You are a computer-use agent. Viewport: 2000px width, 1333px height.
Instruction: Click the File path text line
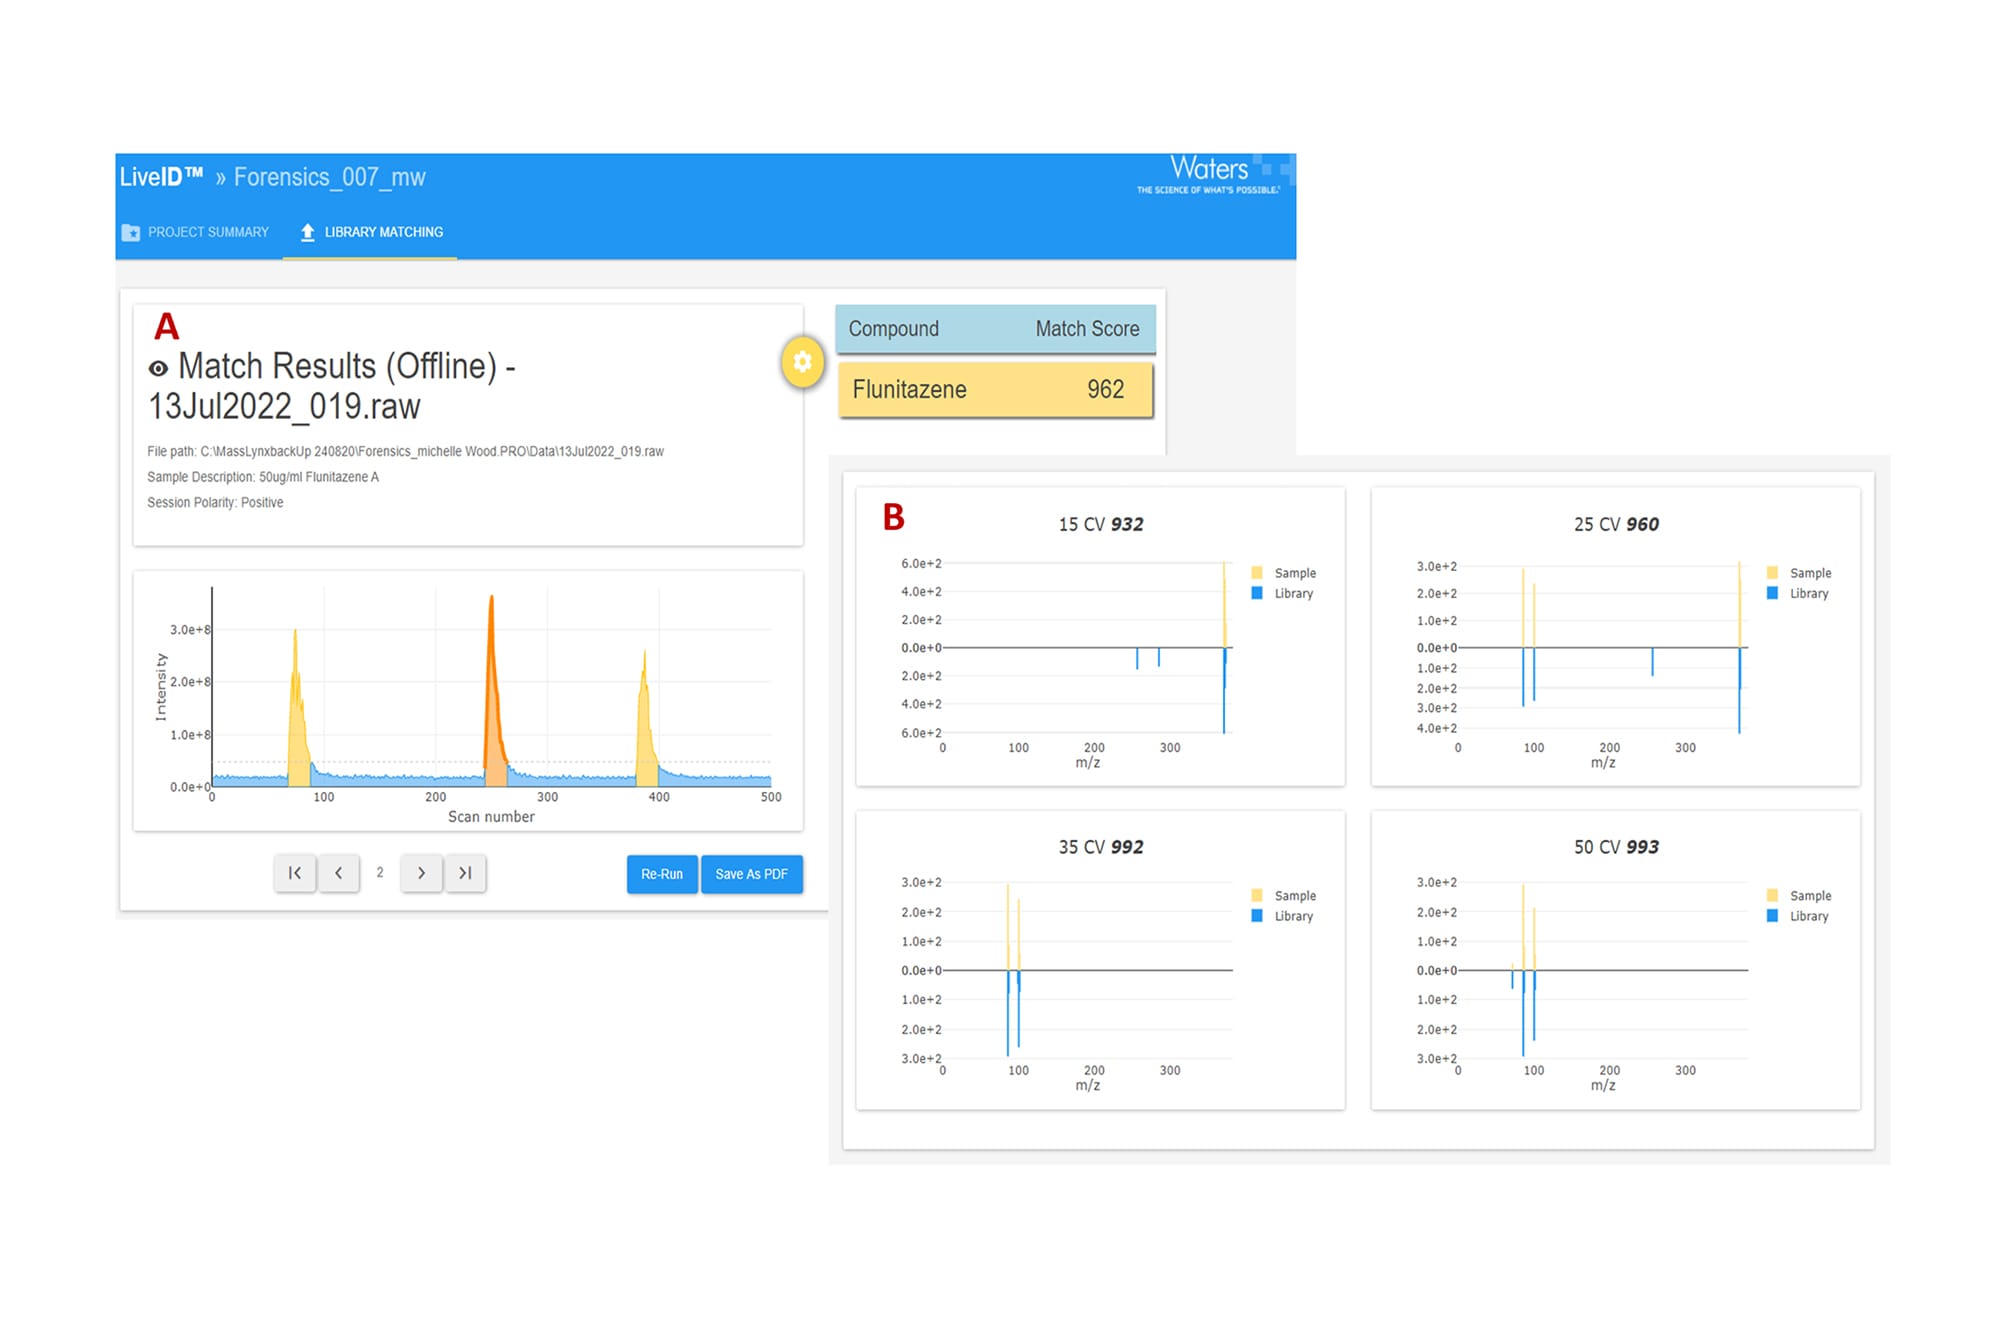(405, 452)
